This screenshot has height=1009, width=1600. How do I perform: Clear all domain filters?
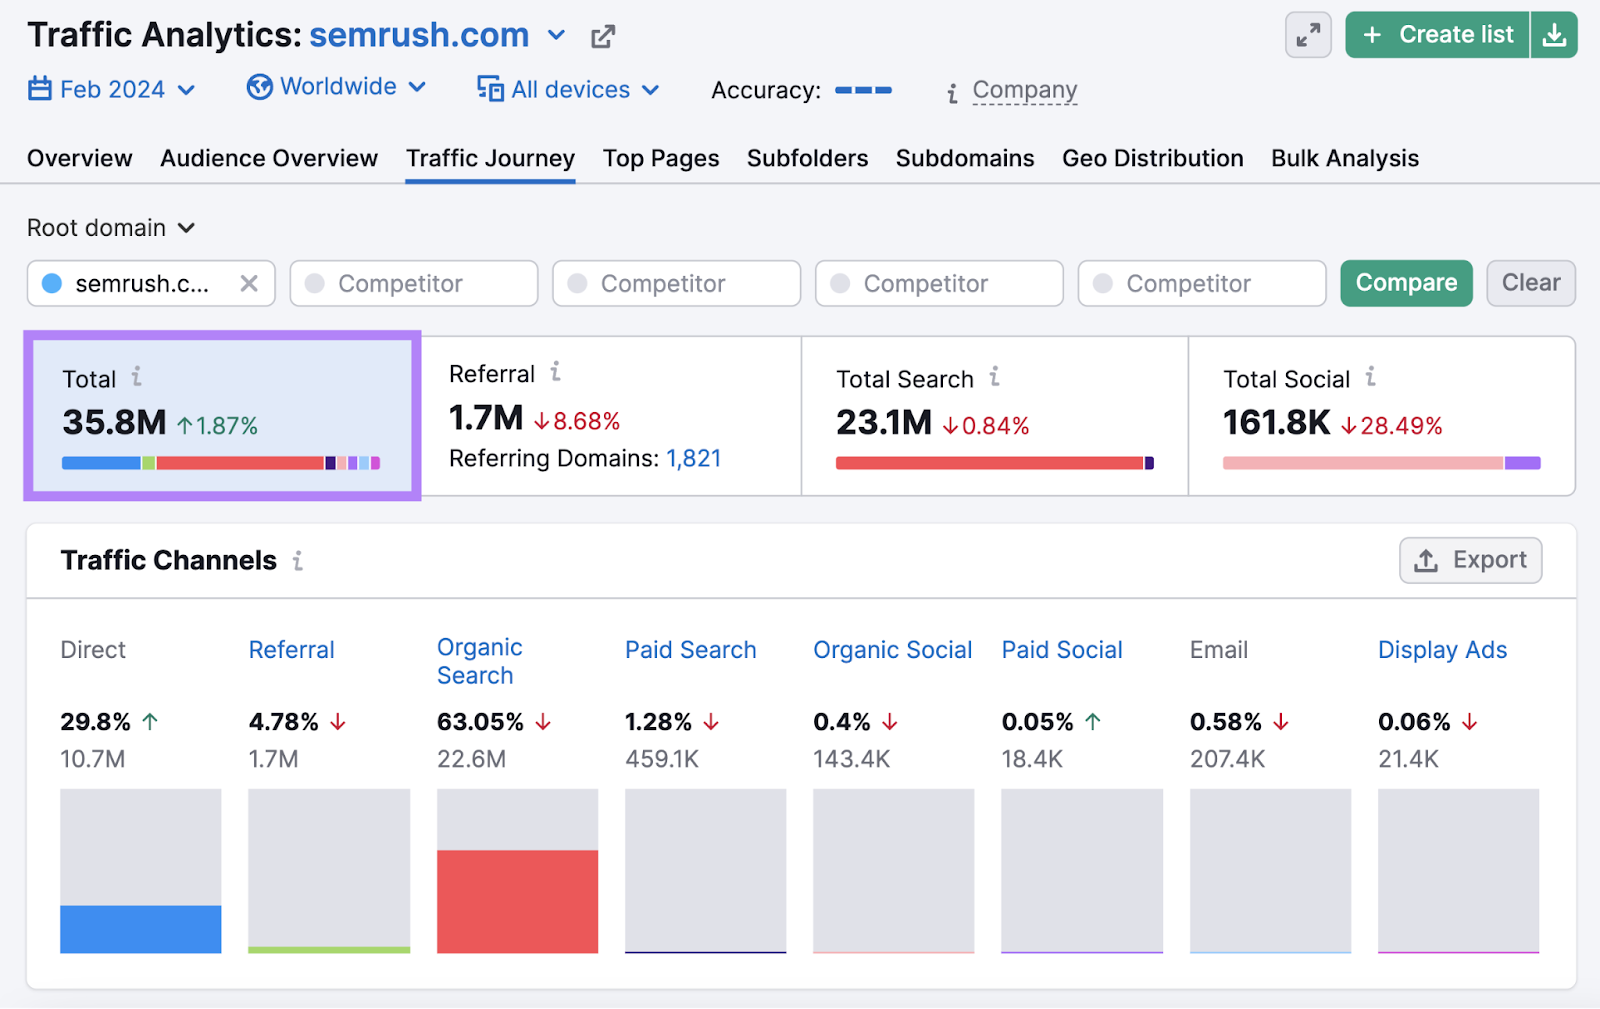point(1530,283)
